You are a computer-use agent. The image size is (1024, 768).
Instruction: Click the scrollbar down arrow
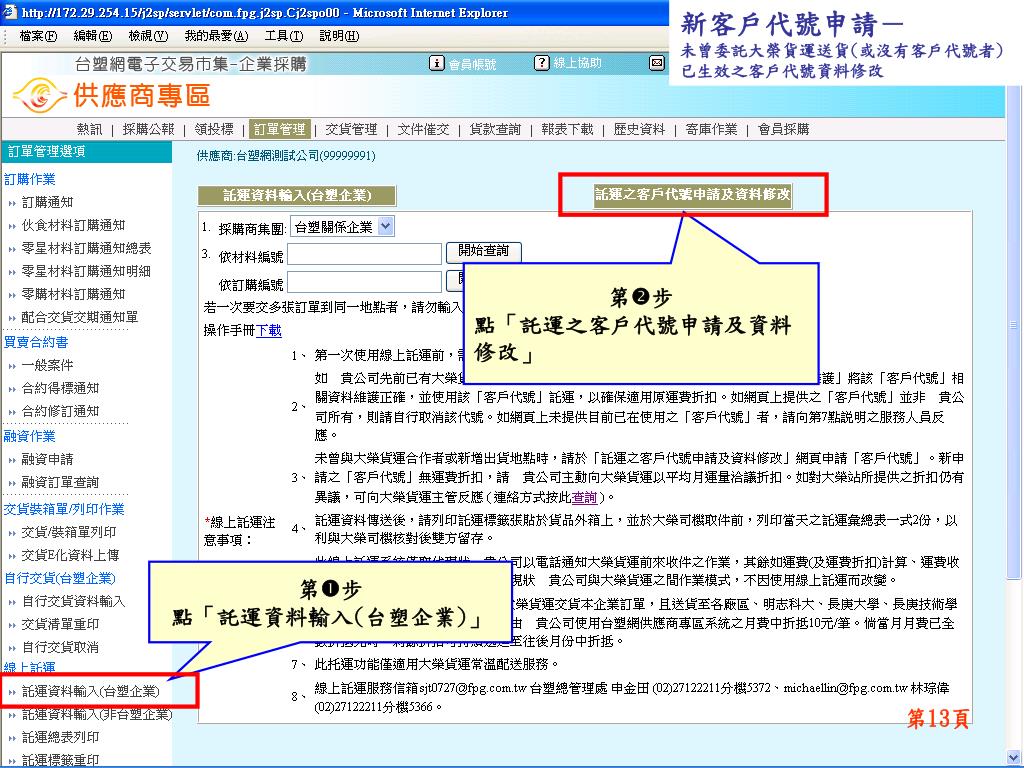point(1014,758)
